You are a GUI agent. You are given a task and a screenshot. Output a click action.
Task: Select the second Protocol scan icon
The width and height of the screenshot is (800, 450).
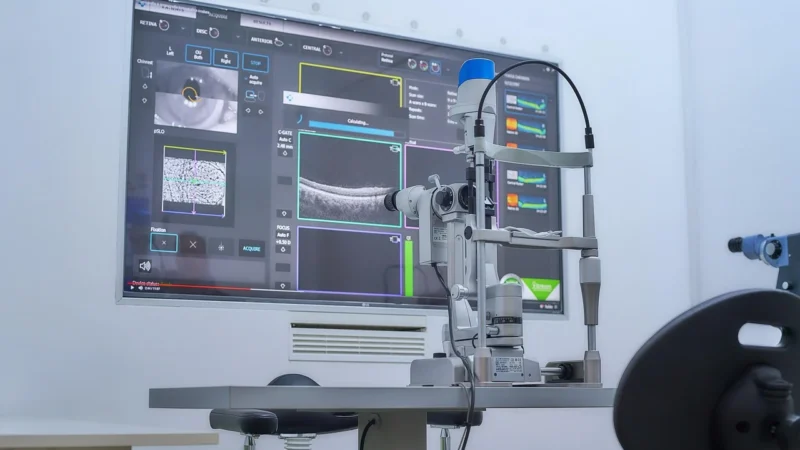423,65
